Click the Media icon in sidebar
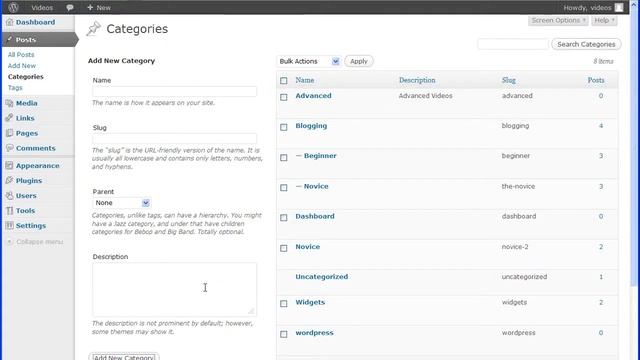 click(x=9, y=103)
